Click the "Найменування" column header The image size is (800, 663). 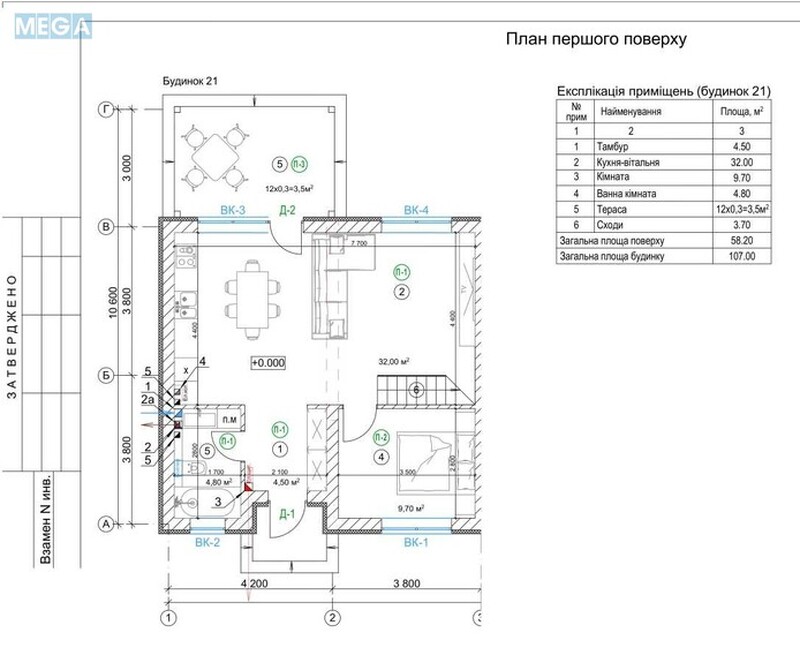[631, 112]
